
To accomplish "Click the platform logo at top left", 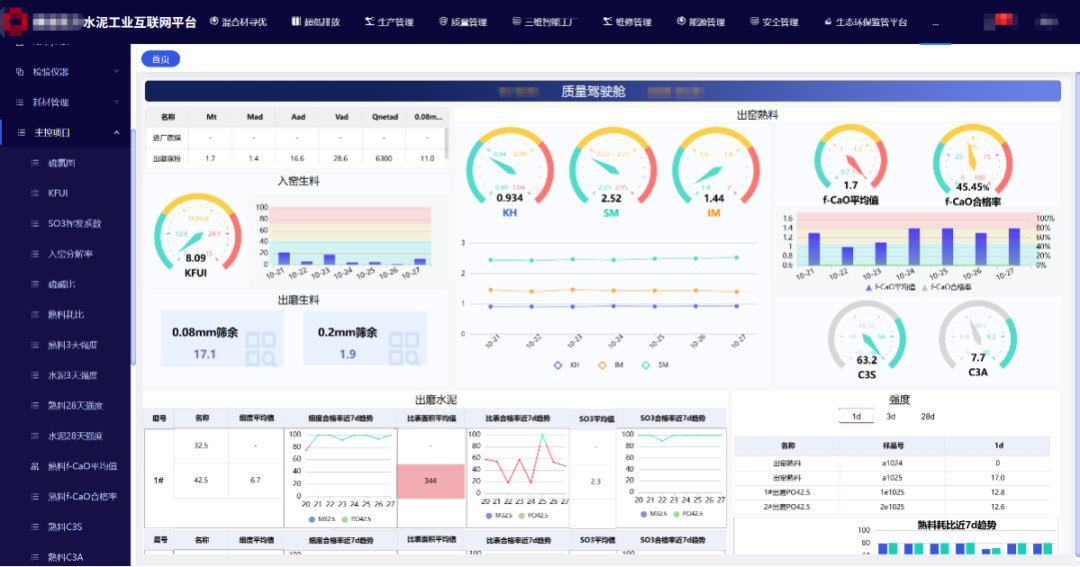I will click(x=14, y=22).
